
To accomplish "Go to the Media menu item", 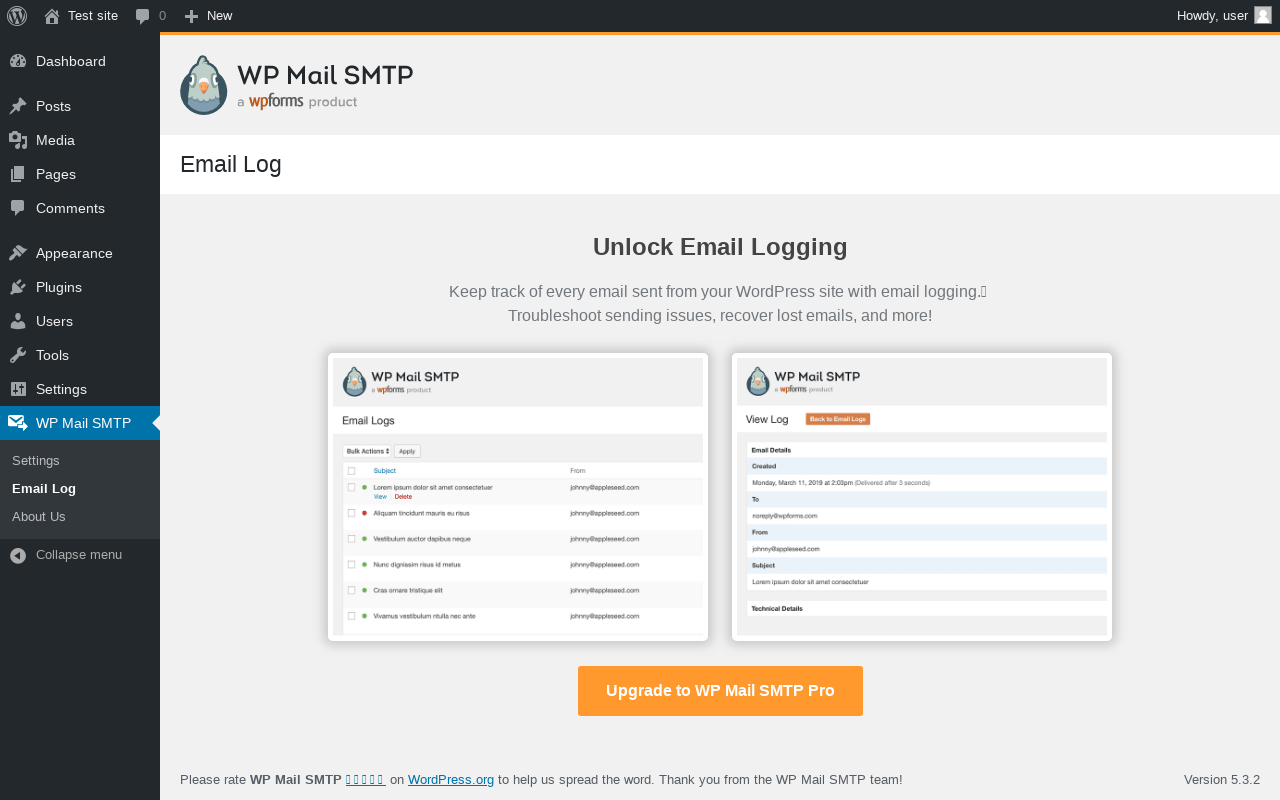I will click(80, 140).
